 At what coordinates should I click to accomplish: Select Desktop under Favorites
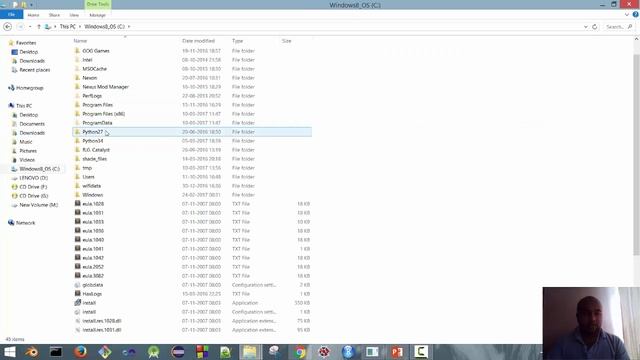coord(28,52)
